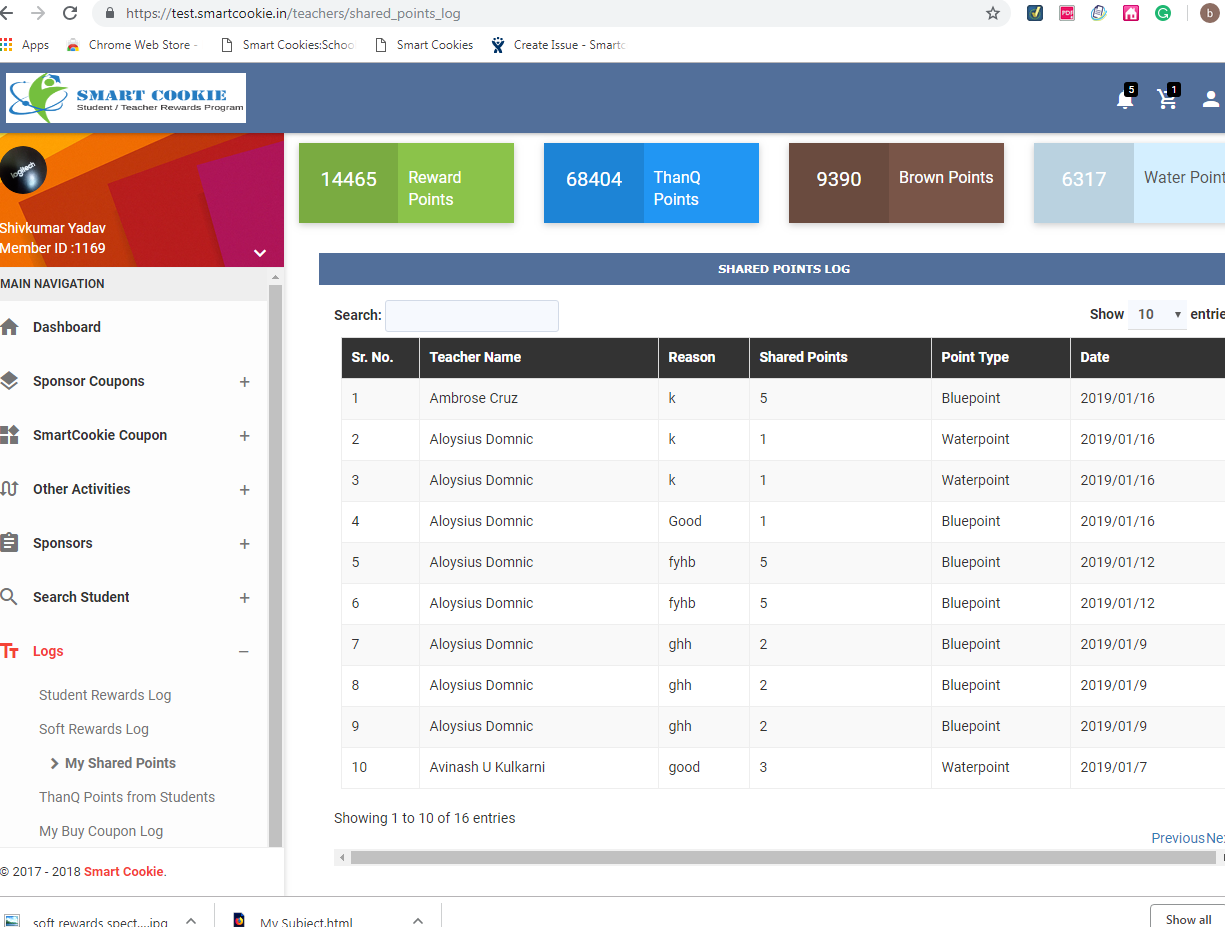Go to the Previous page of entries

(x=1177, y=838)
